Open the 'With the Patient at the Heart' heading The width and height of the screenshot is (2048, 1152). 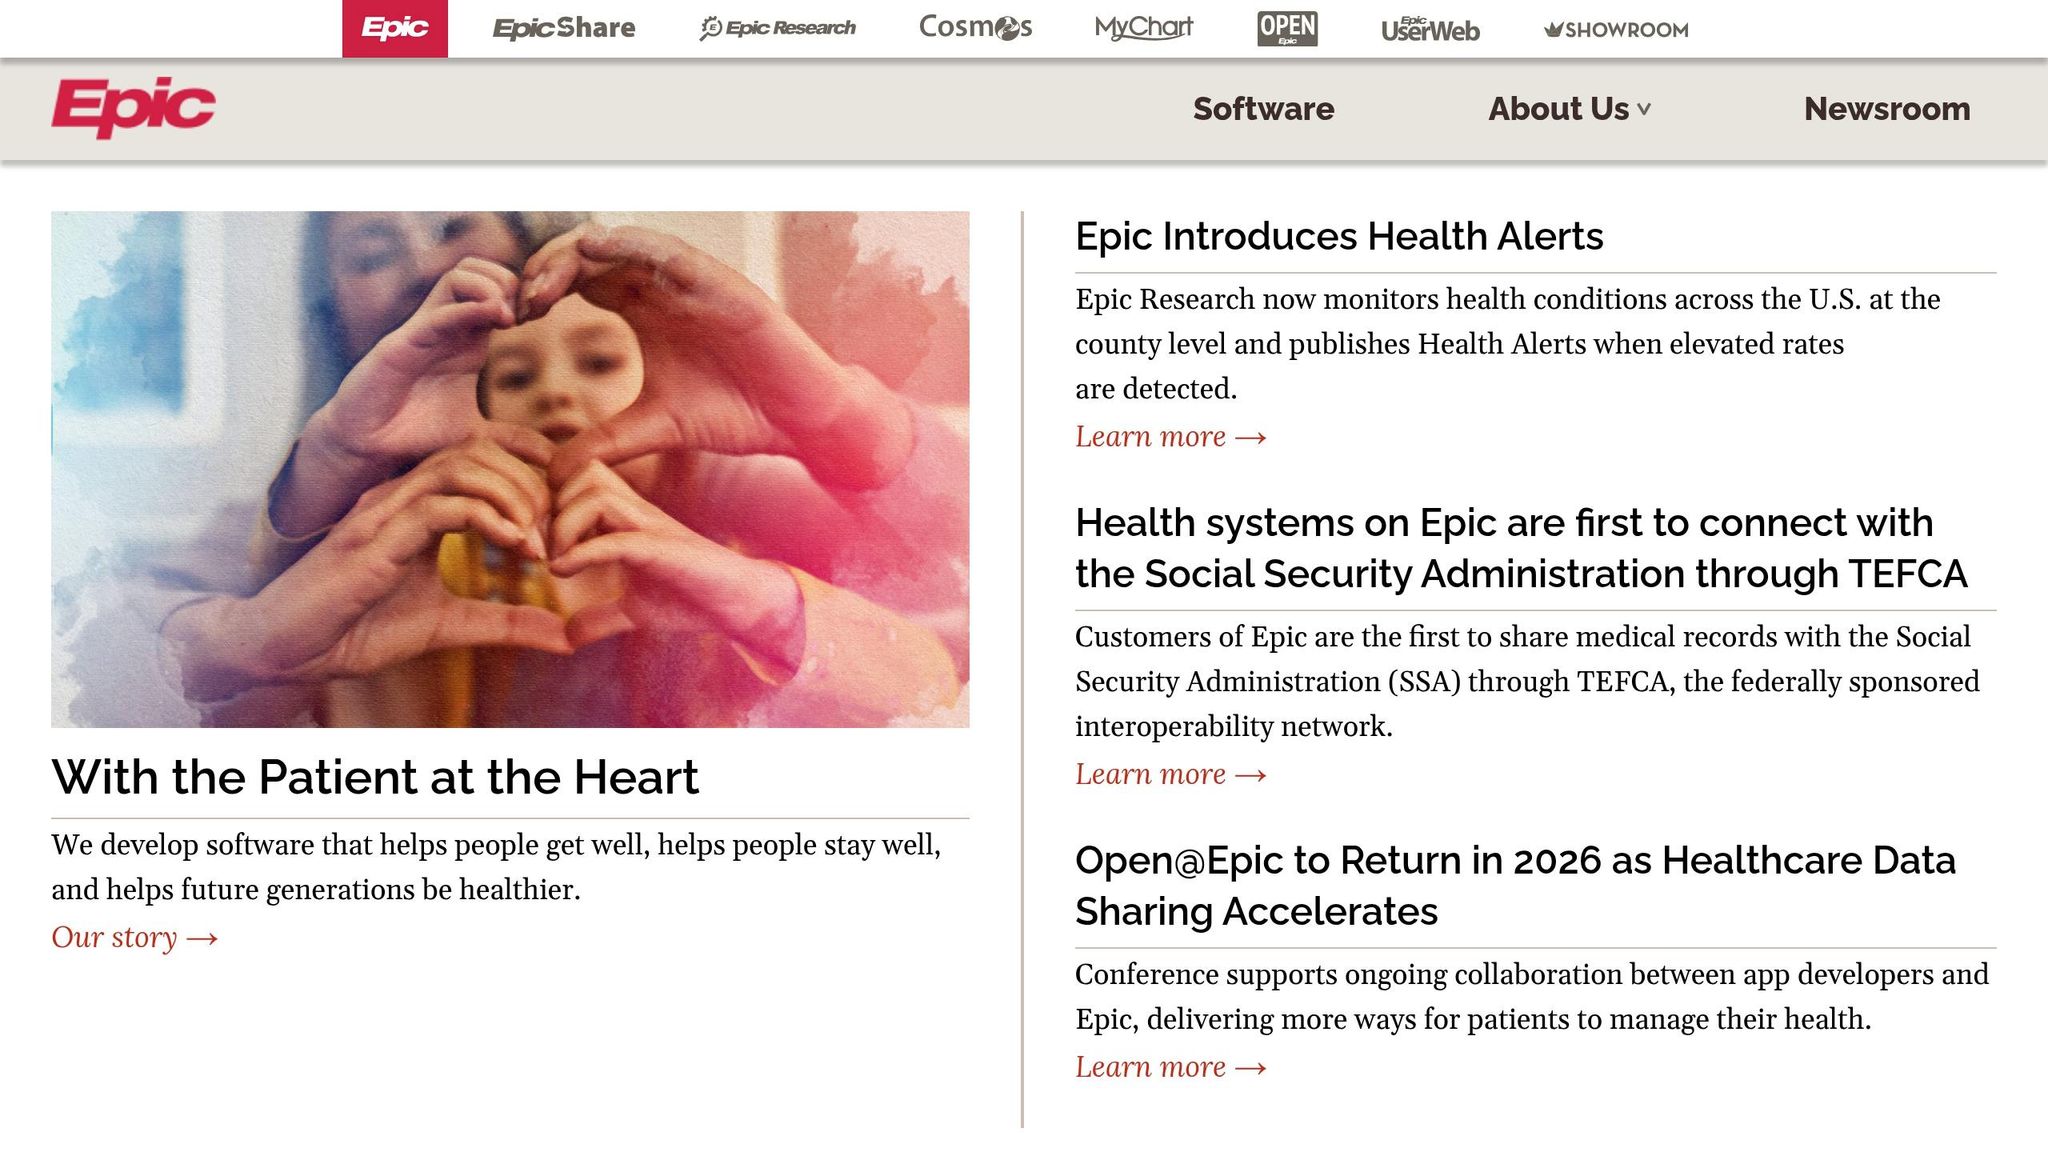[x=375, y=777]
